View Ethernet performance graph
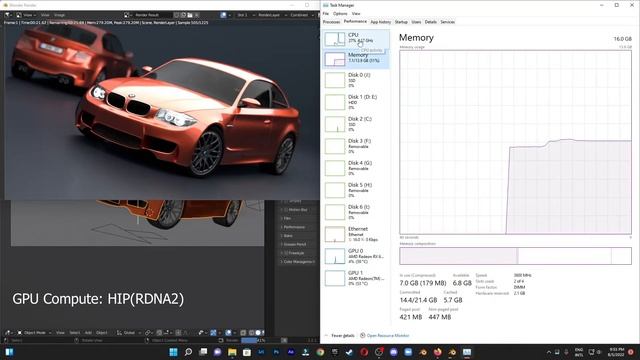This screenshot has height=360, width=640. click(x=356, y=234)
